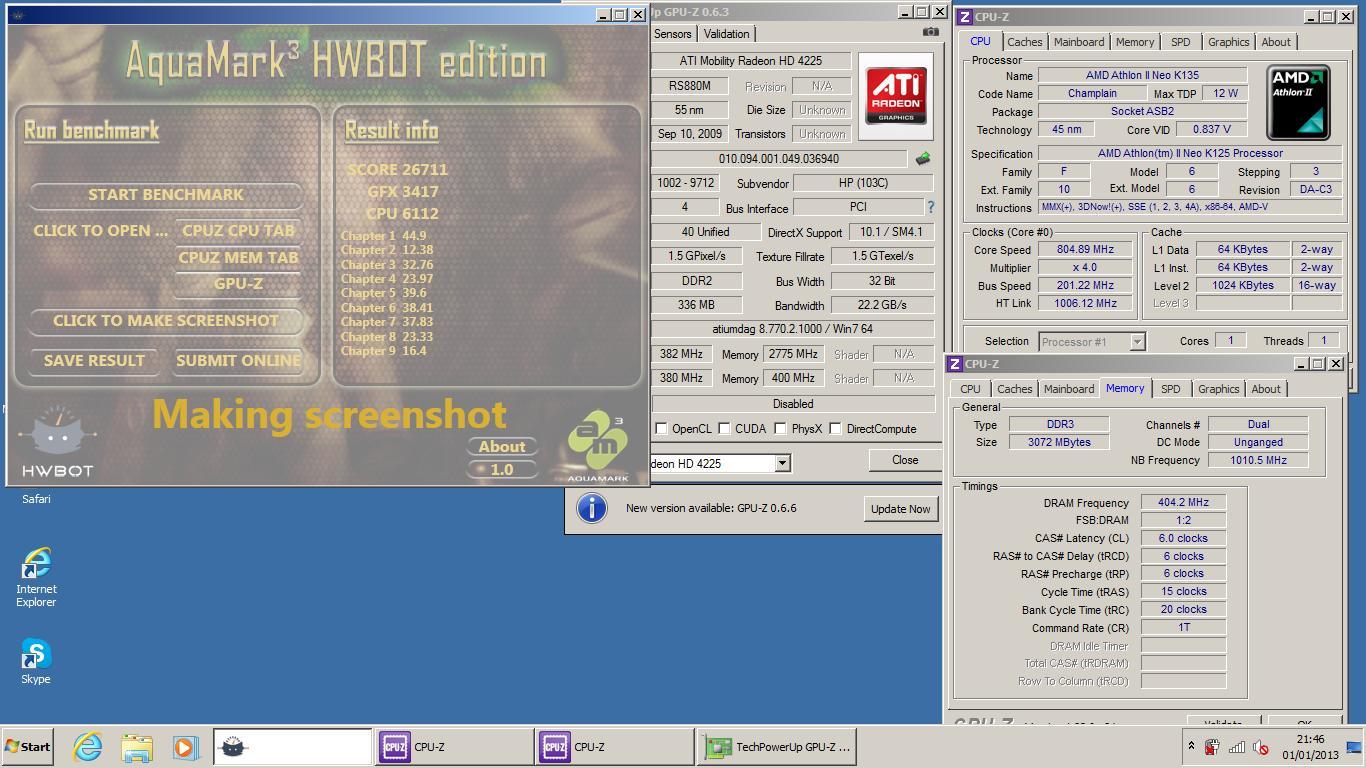
Task: Enable the PhysX checkbox
Action: tap(780, 429)
